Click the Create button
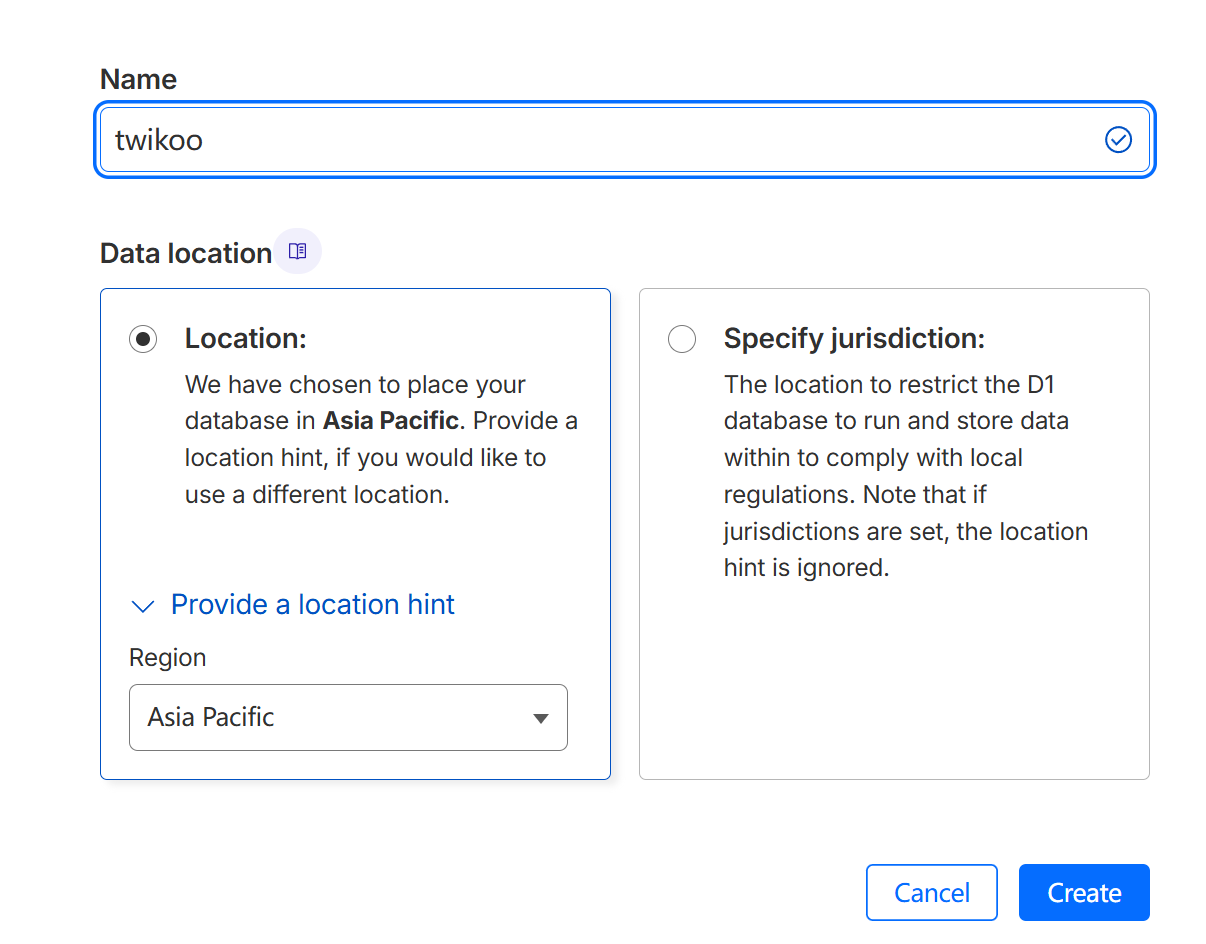 pos(1084,892)
